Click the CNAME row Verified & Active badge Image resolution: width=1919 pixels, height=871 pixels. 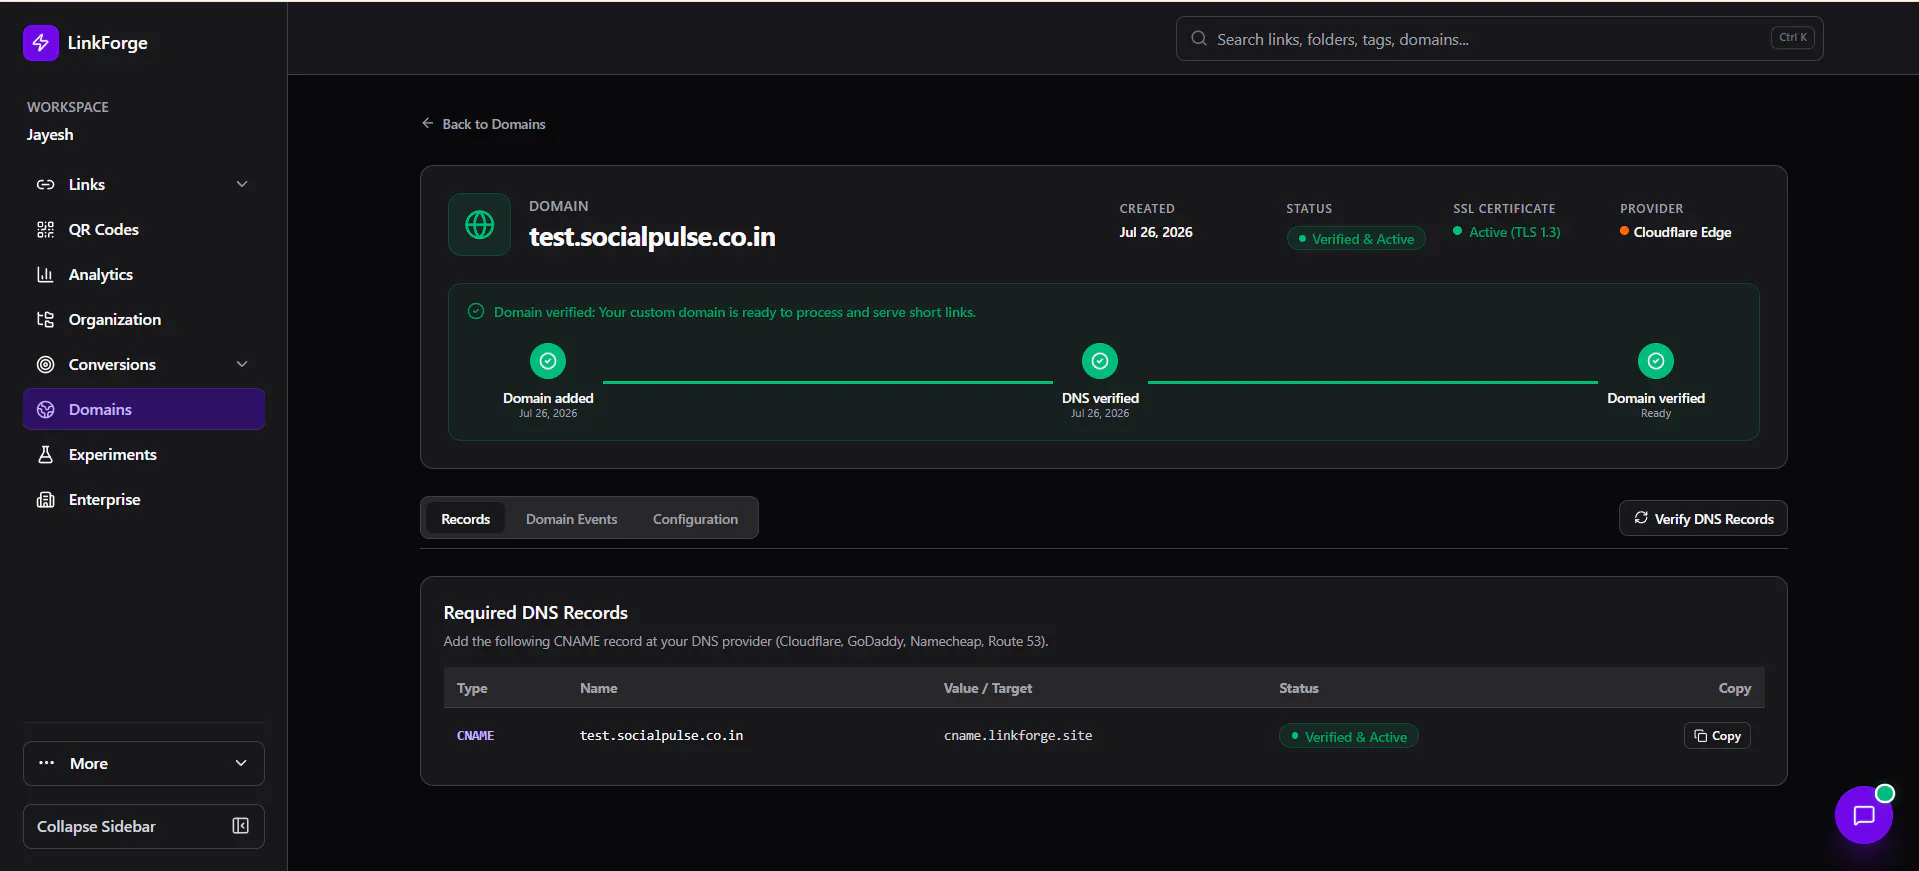click(1349, 737)
